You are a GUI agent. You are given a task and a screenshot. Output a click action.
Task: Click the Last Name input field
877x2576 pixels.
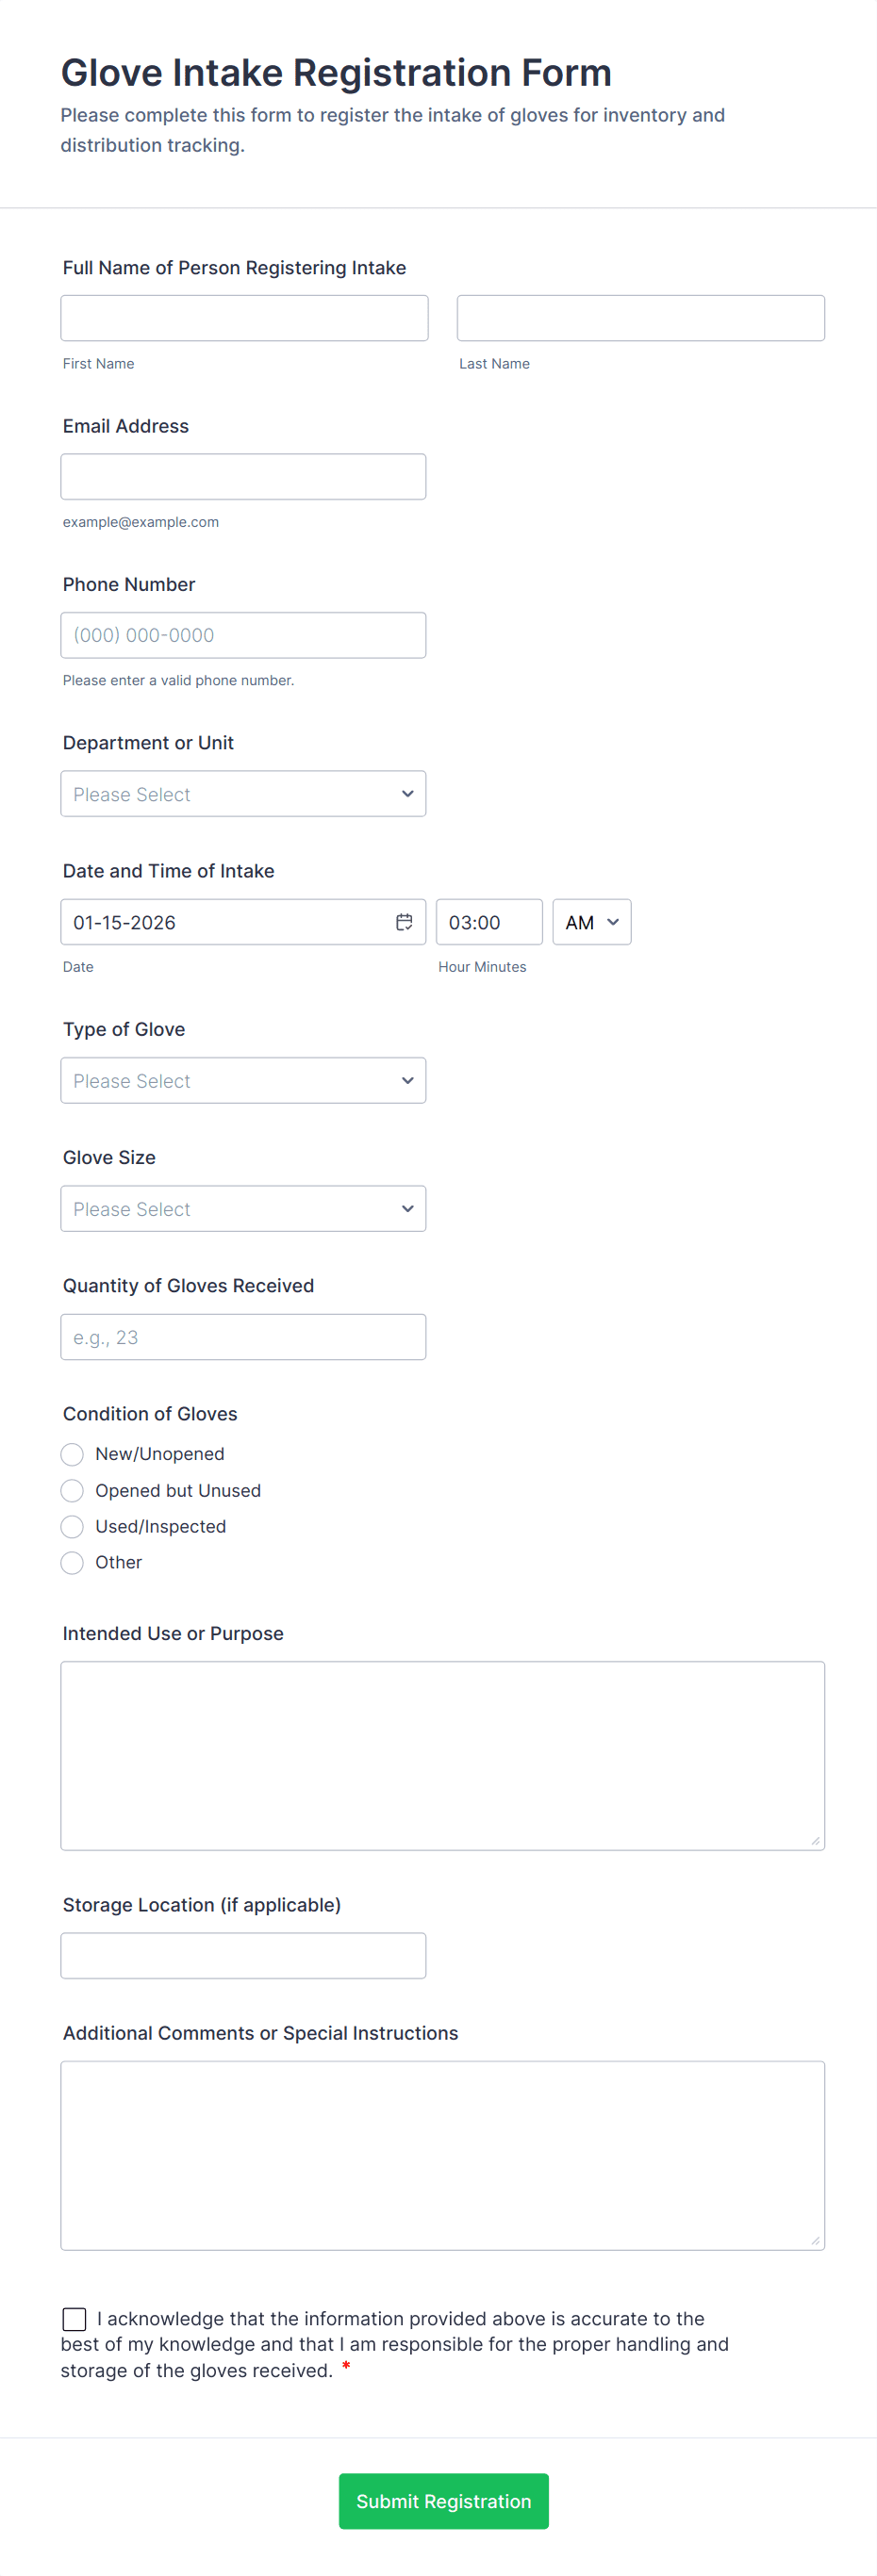click(x=640, y=317)
